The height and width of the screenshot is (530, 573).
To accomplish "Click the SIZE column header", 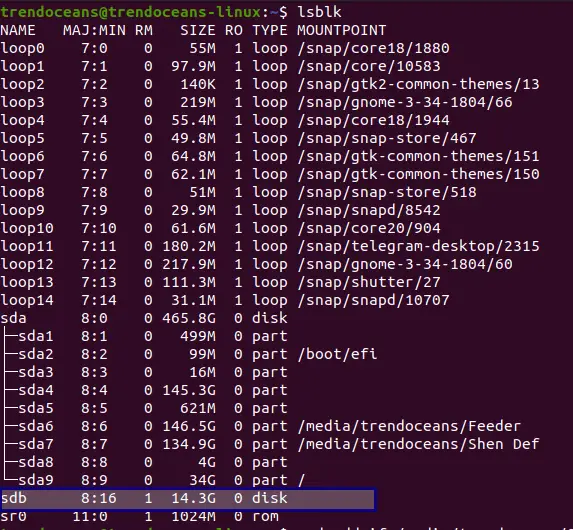I will tap(197, 30).
